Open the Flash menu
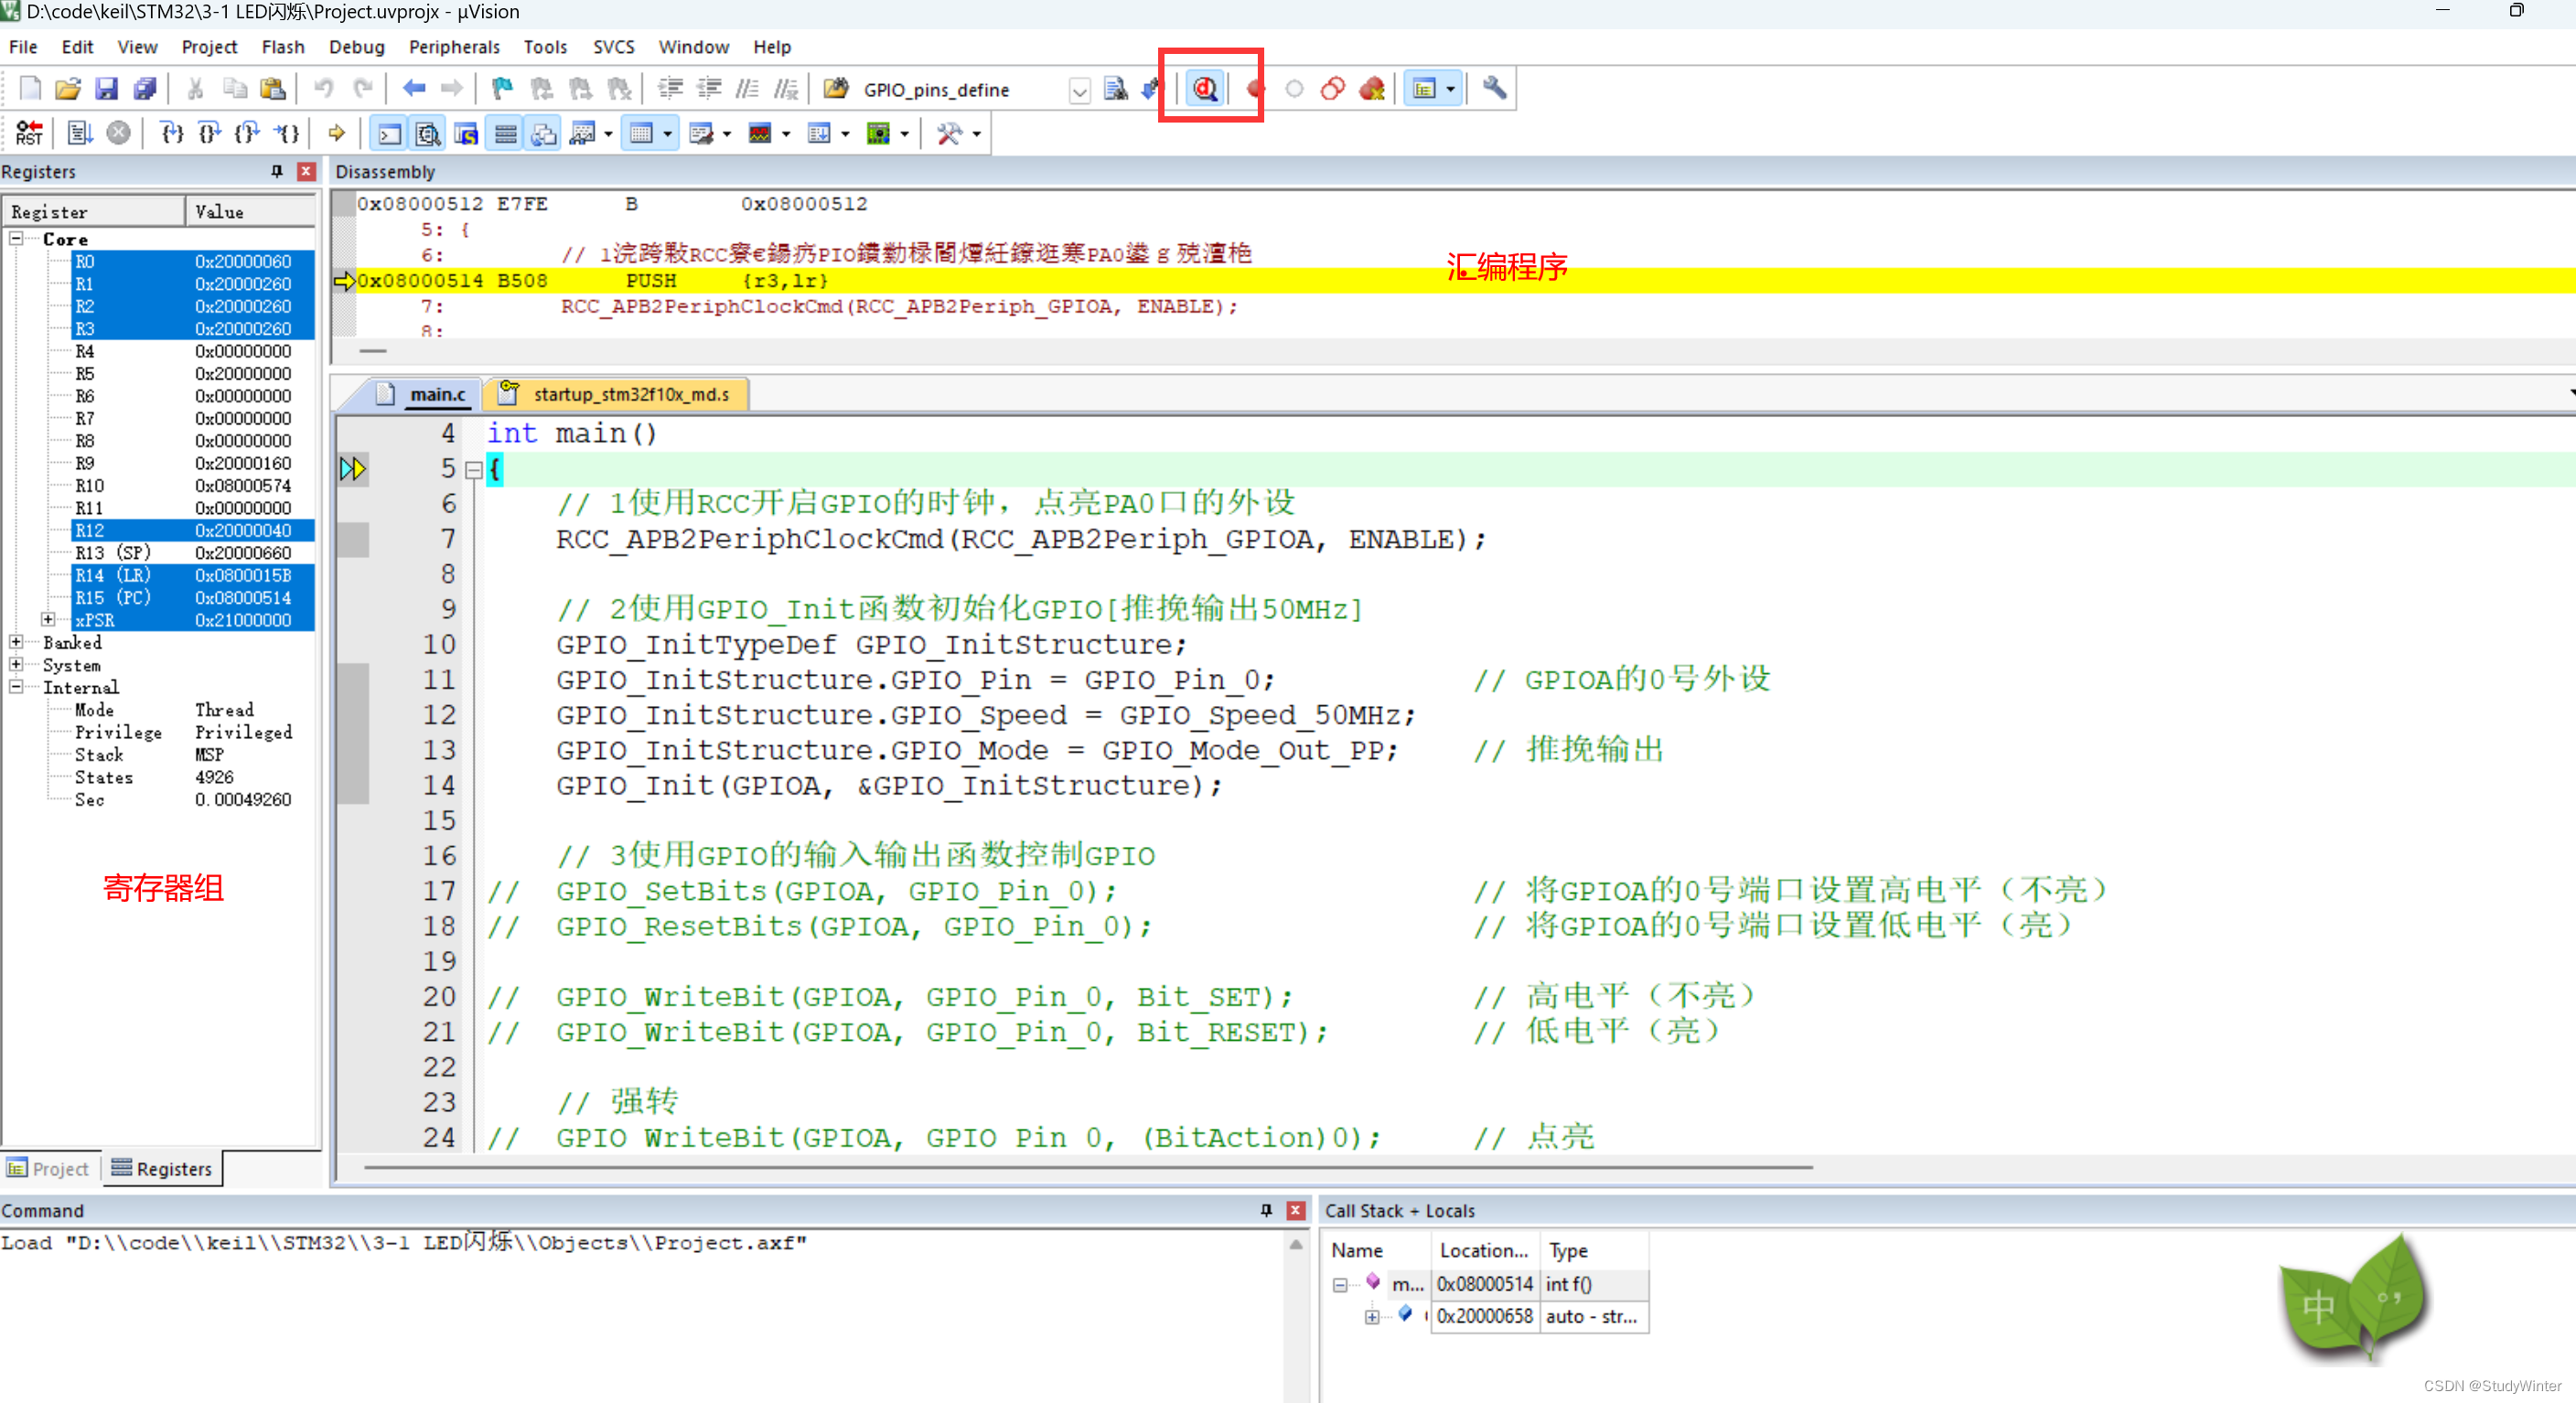 (x=283, y=47)
